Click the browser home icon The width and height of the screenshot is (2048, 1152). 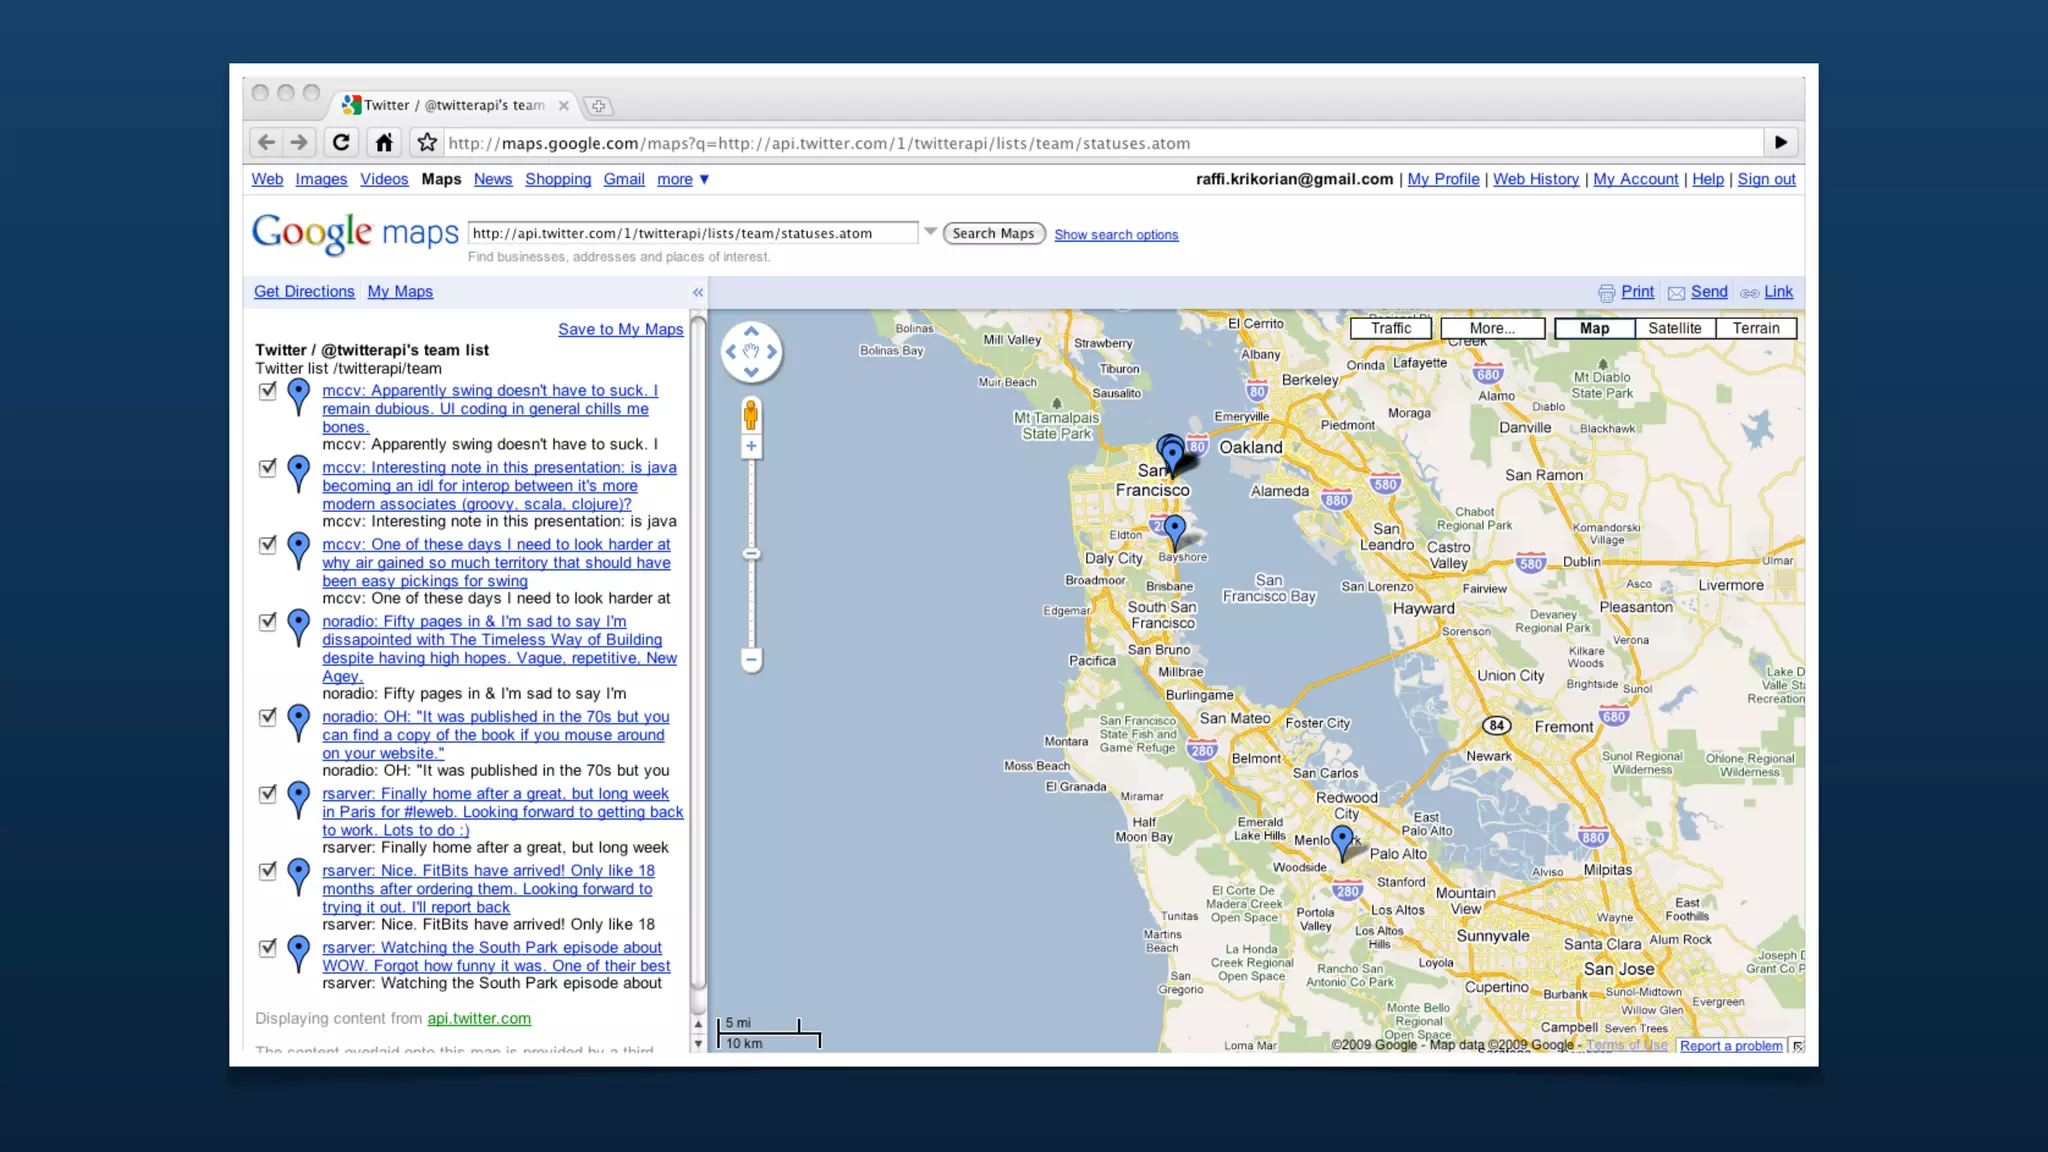pos(384,142)
